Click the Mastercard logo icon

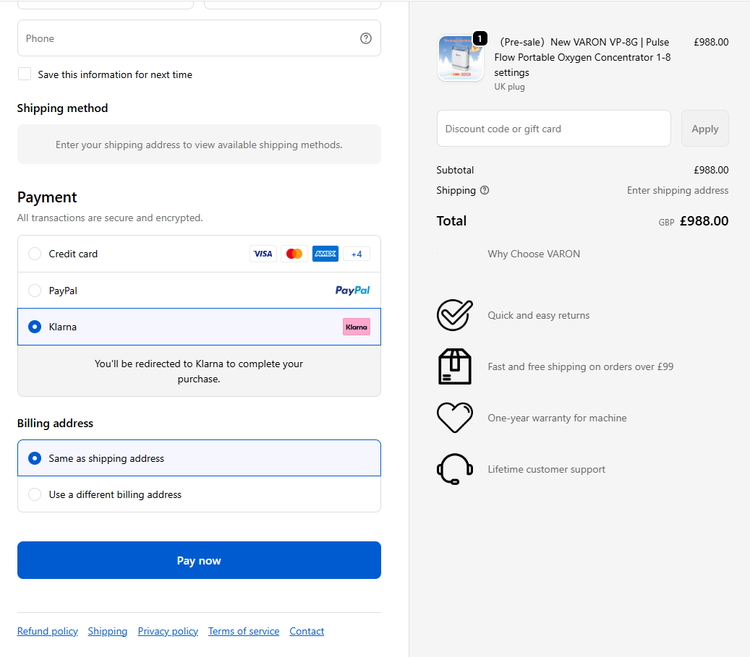pyautogui.click(x=294, y=254)
